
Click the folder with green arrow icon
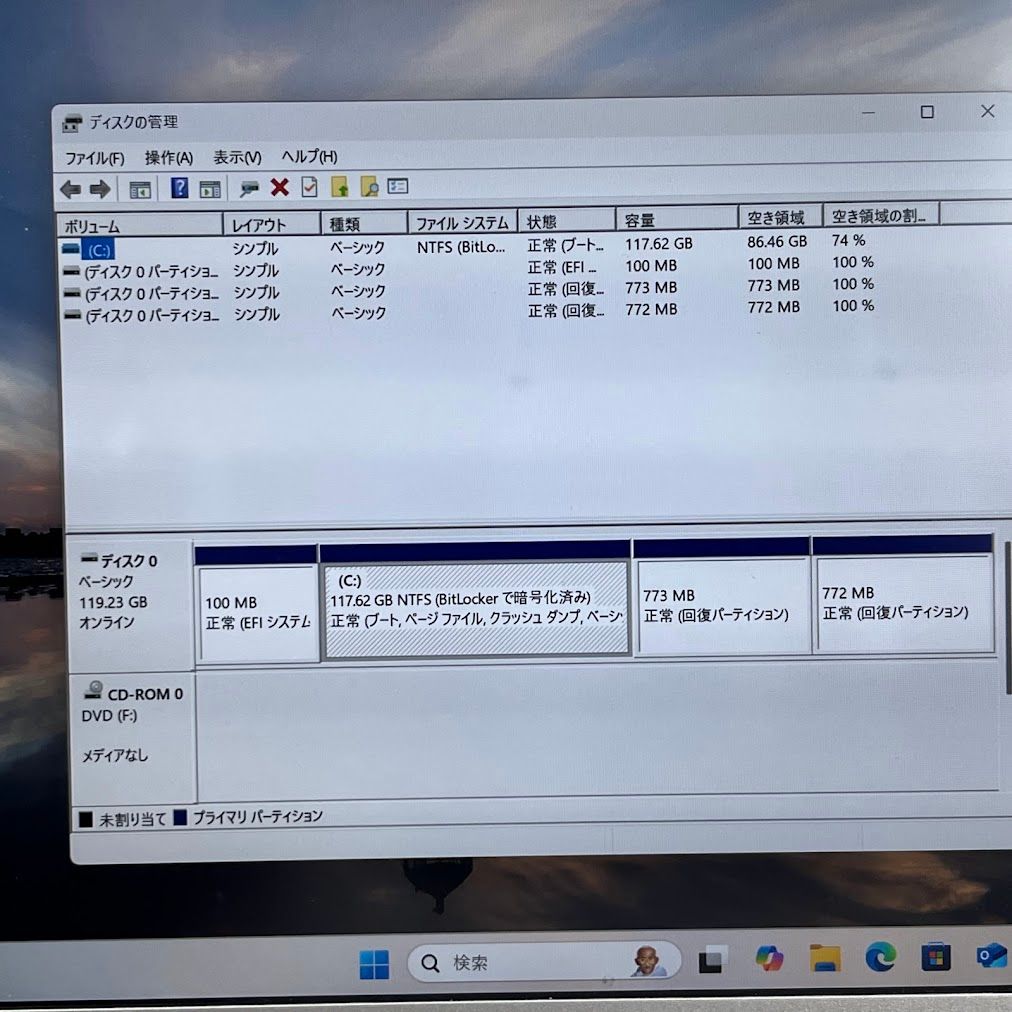340,187
